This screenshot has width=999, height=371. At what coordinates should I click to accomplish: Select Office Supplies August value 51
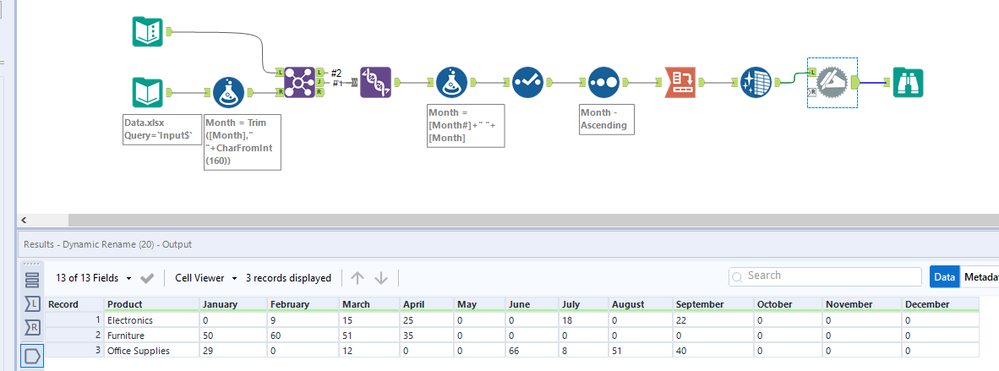point(641,351)
